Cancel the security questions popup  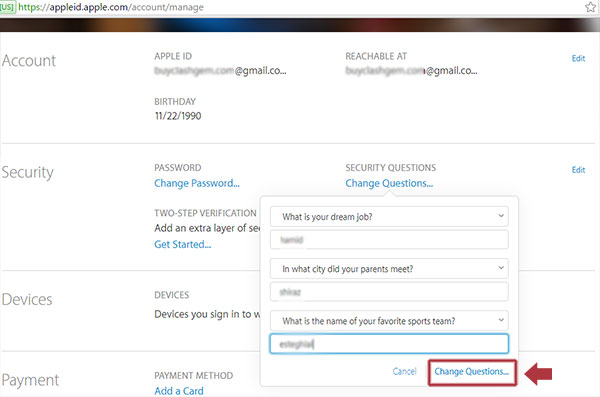(404, 371)
